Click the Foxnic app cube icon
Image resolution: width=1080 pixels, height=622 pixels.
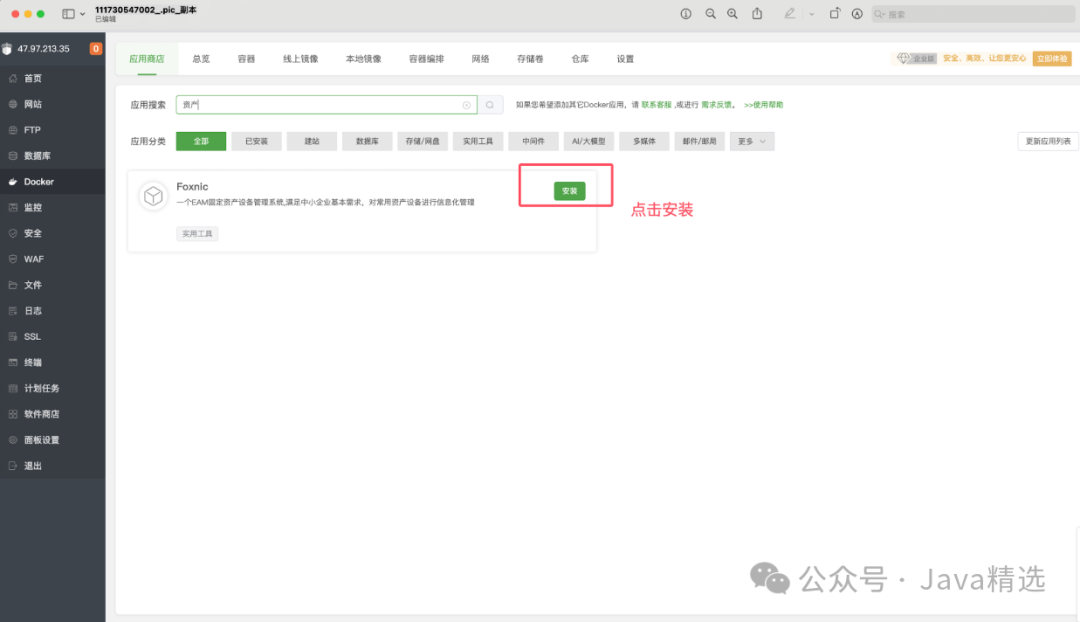tap(154, 196)
